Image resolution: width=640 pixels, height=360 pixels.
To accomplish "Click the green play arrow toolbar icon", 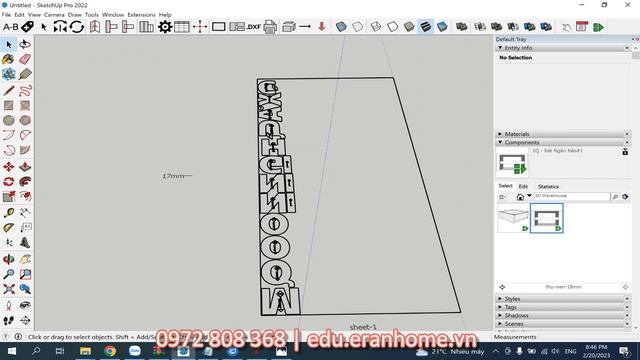I will pos(598,27).
